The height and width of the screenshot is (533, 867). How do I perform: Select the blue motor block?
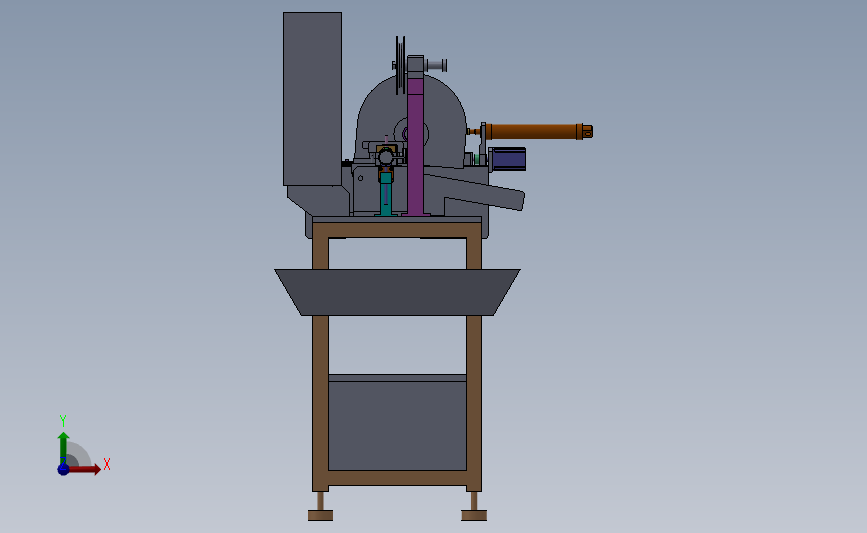coord(508,159)
